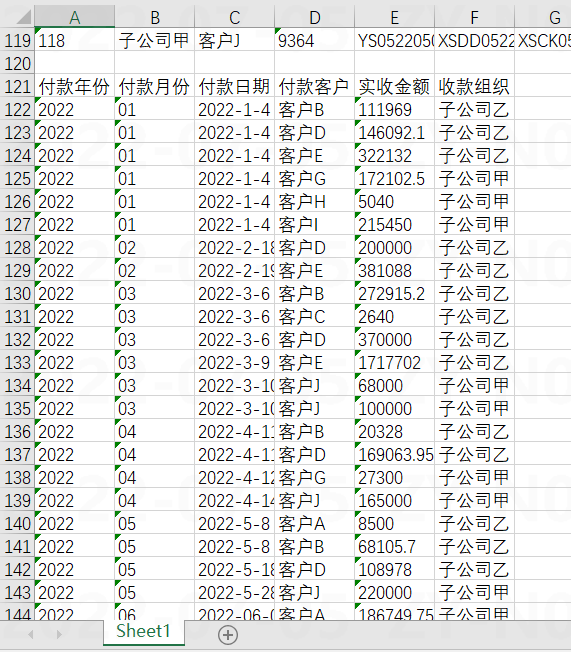571x652 pixels.
Task: Click amount cell 8500
Action: [394, 524]
